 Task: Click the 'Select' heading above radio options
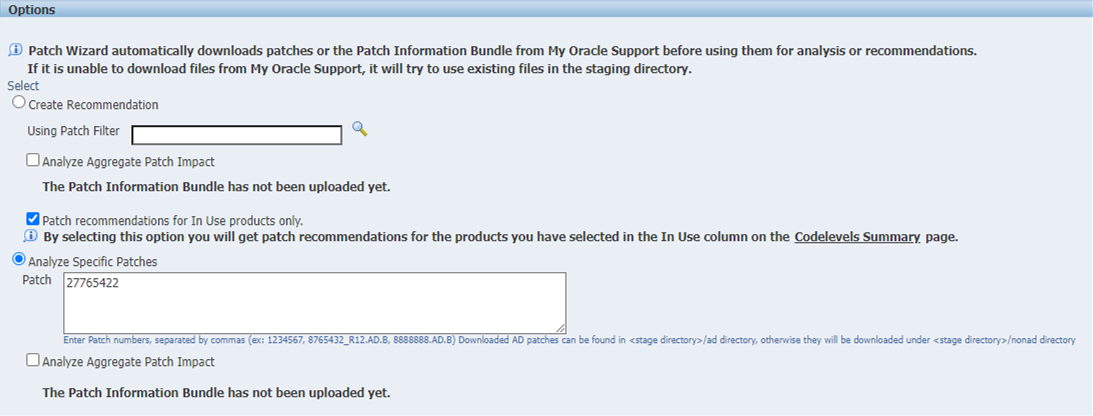click(23, 86)
